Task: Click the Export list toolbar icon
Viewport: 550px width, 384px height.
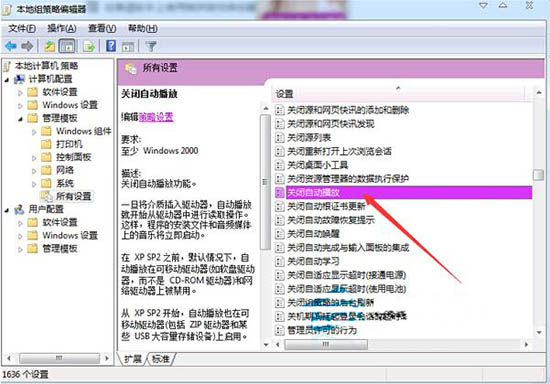Action: [89, 46]
